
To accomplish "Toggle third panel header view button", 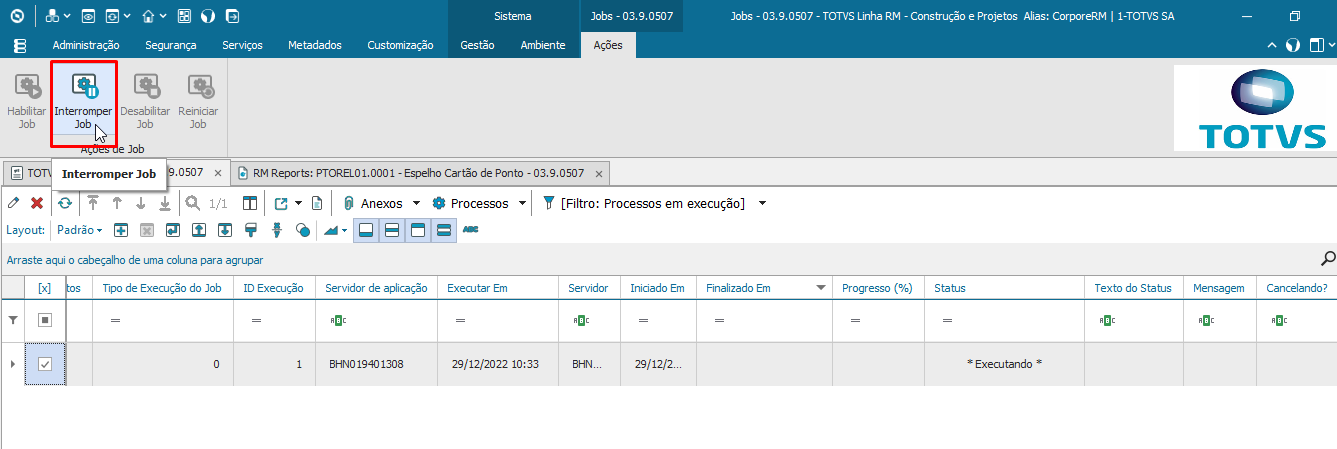I will (x=418, y=230).
